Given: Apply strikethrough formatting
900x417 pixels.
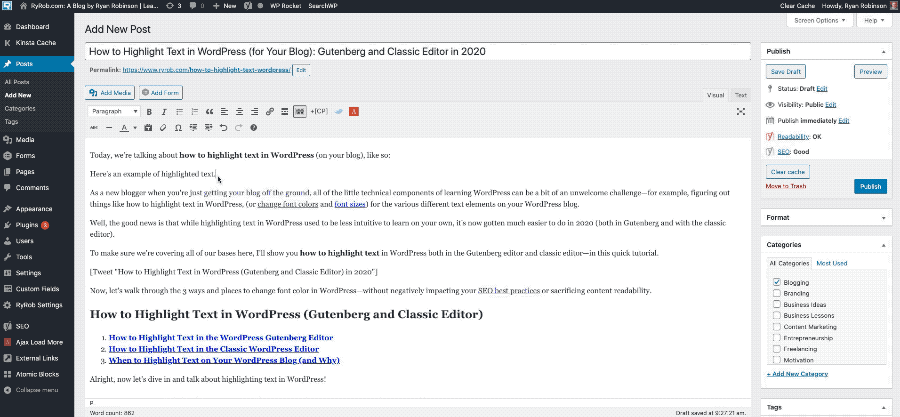Looking at the screenshot, I should (94, 128).
